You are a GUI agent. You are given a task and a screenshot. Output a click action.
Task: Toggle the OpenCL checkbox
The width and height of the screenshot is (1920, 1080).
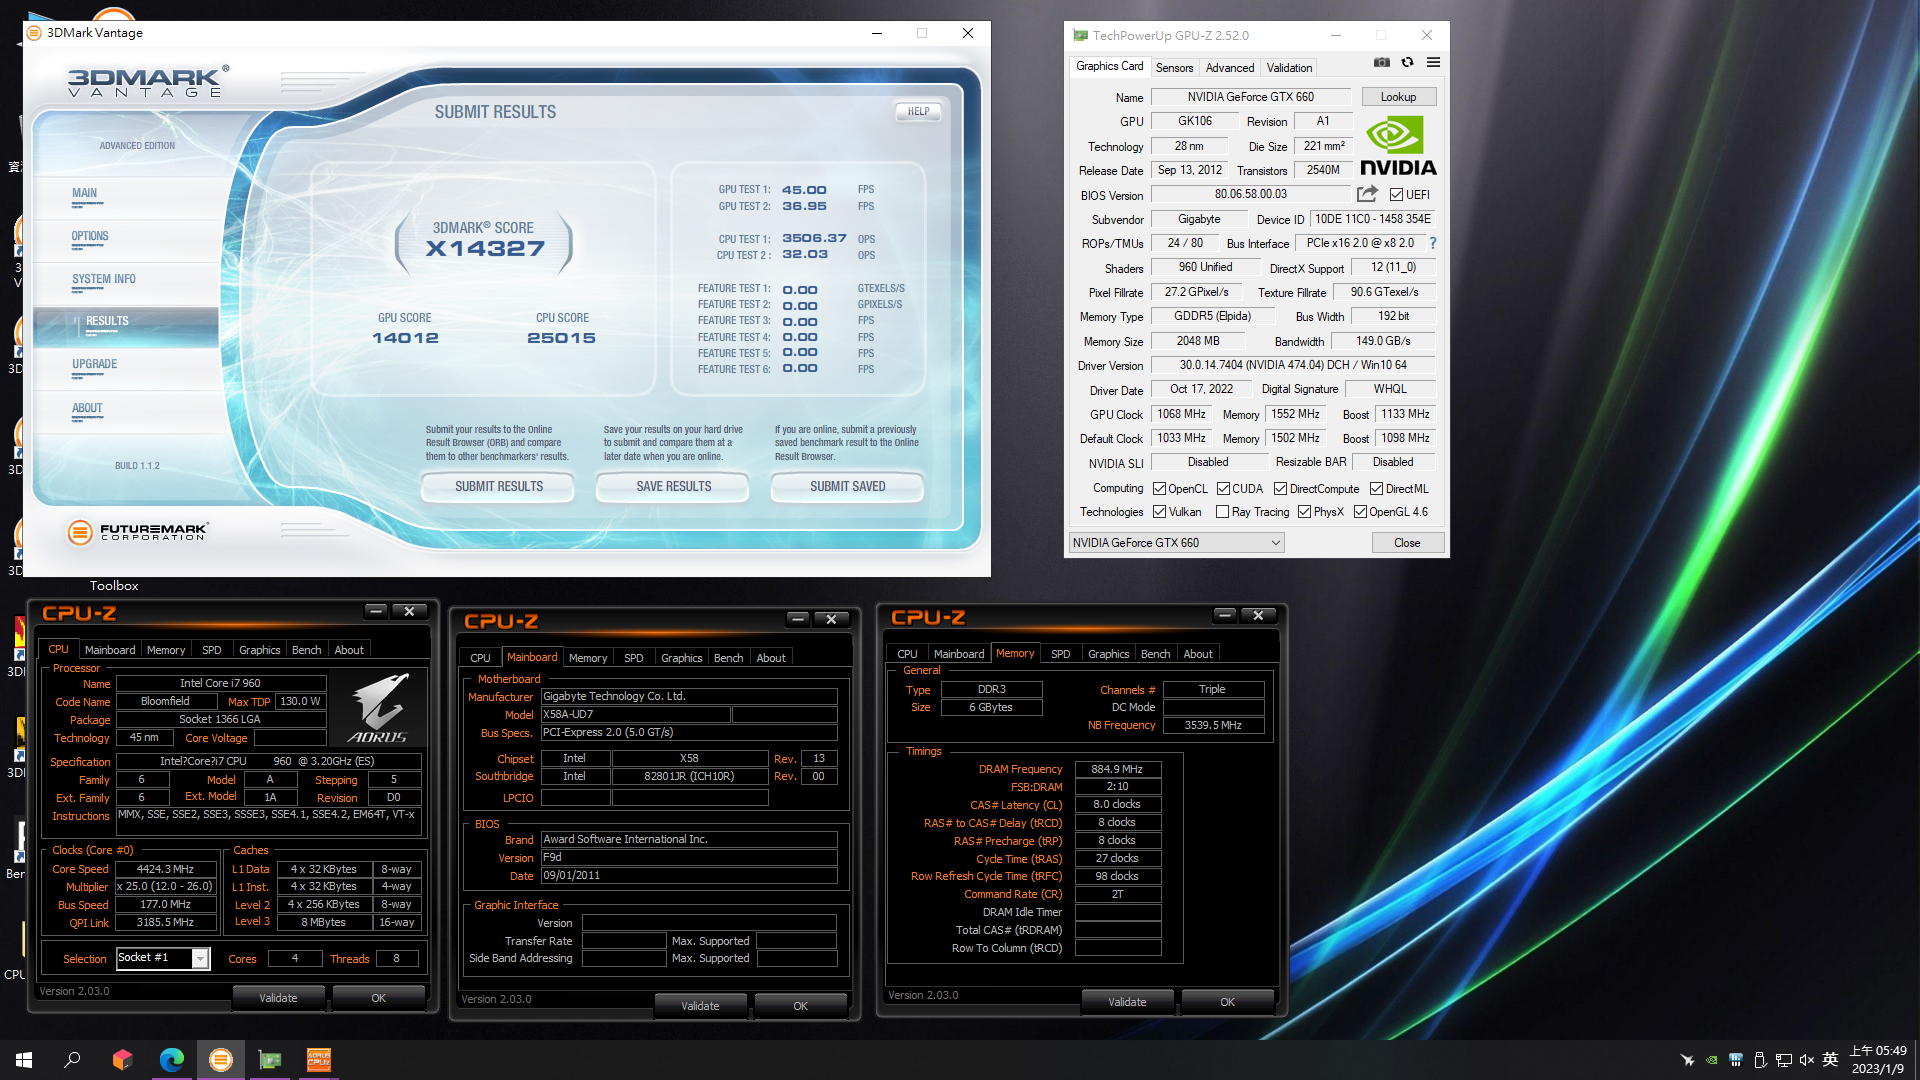1160,489
